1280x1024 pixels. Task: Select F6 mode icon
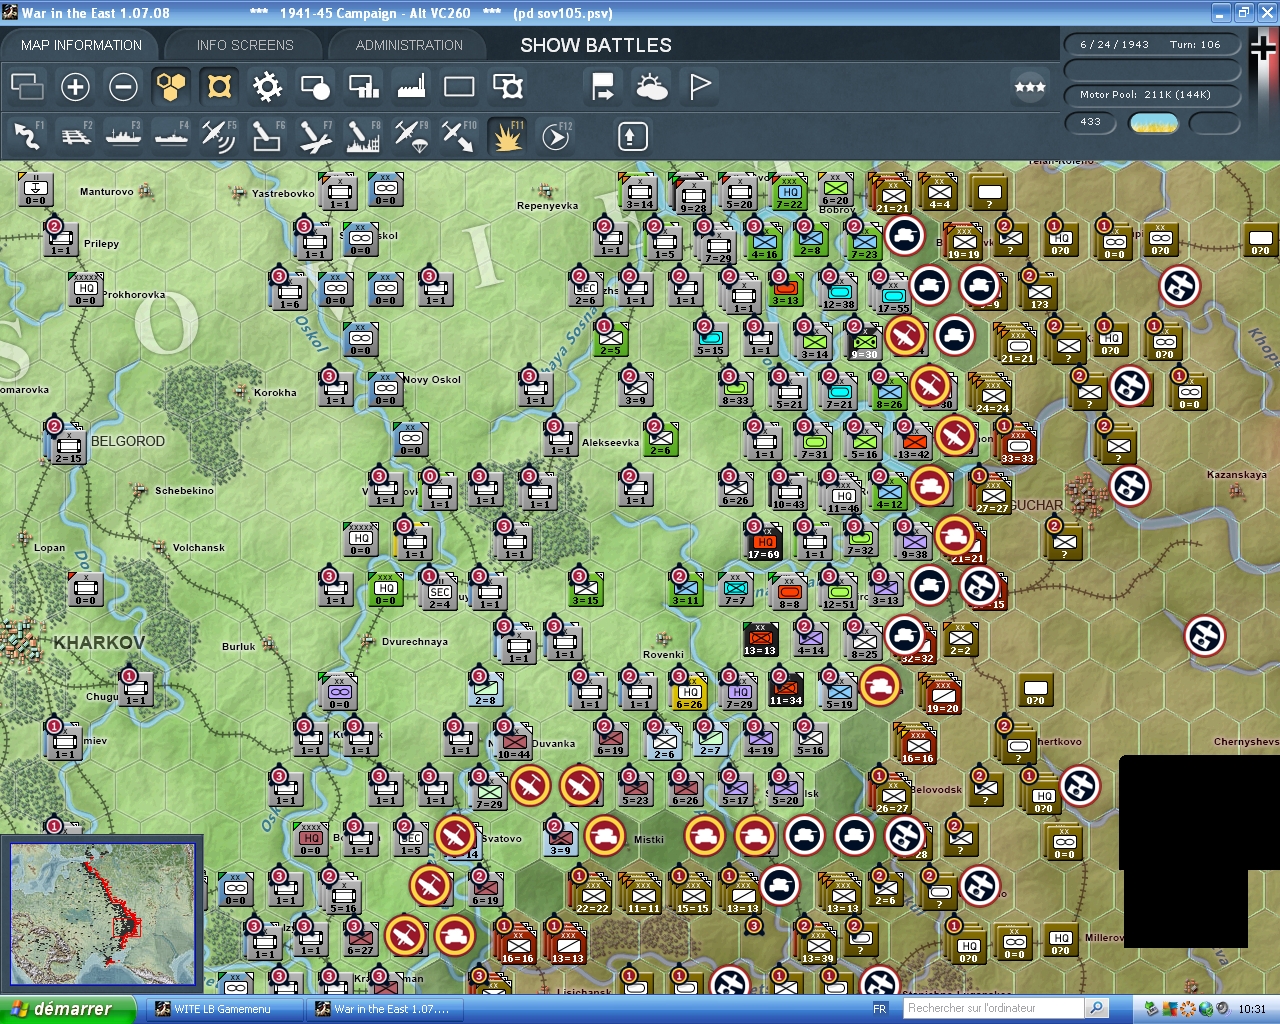coord(267,135)
